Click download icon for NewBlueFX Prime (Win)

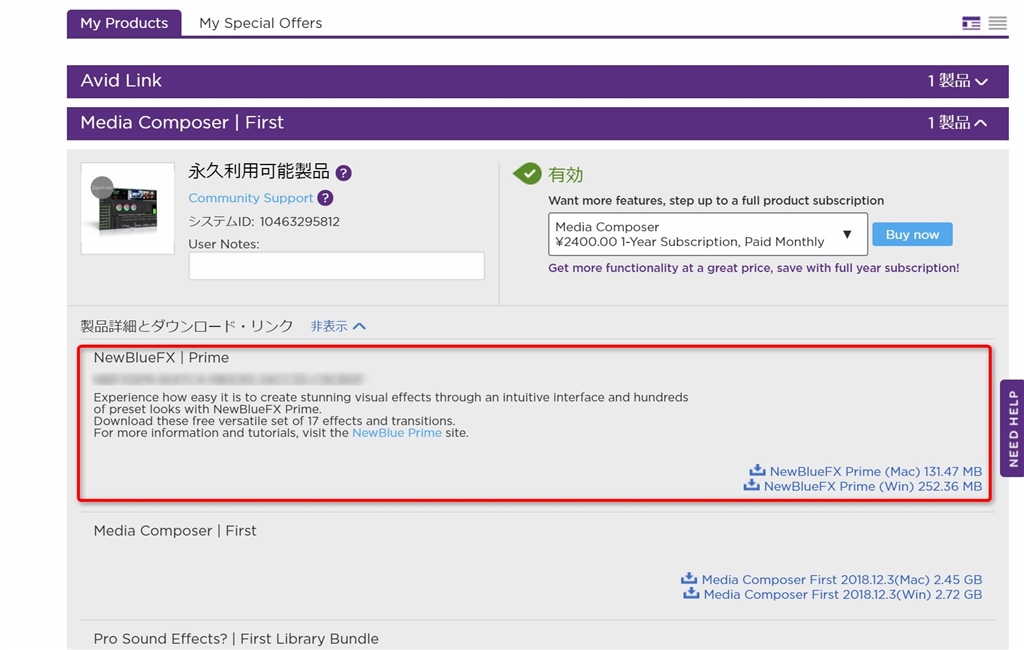(x=752, y=485)
